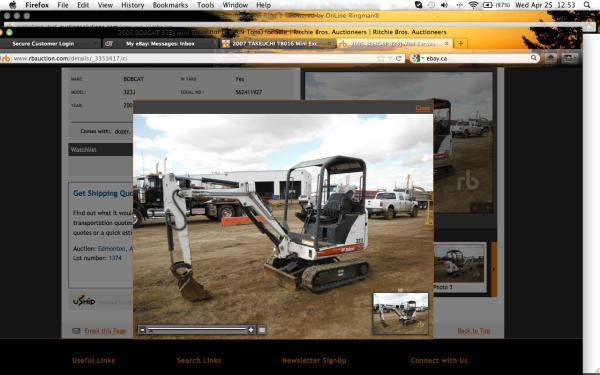Click the image zoom slider track
Viewport: 600px width, 375px height.
[197, 329]
